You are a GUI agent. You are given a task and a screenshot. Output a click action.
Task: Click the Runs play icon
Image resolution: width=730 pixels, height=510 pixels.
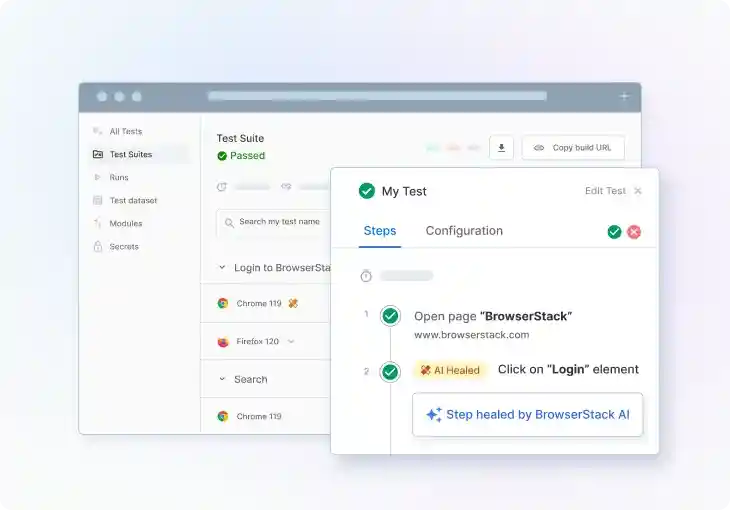tap(97, 177)
